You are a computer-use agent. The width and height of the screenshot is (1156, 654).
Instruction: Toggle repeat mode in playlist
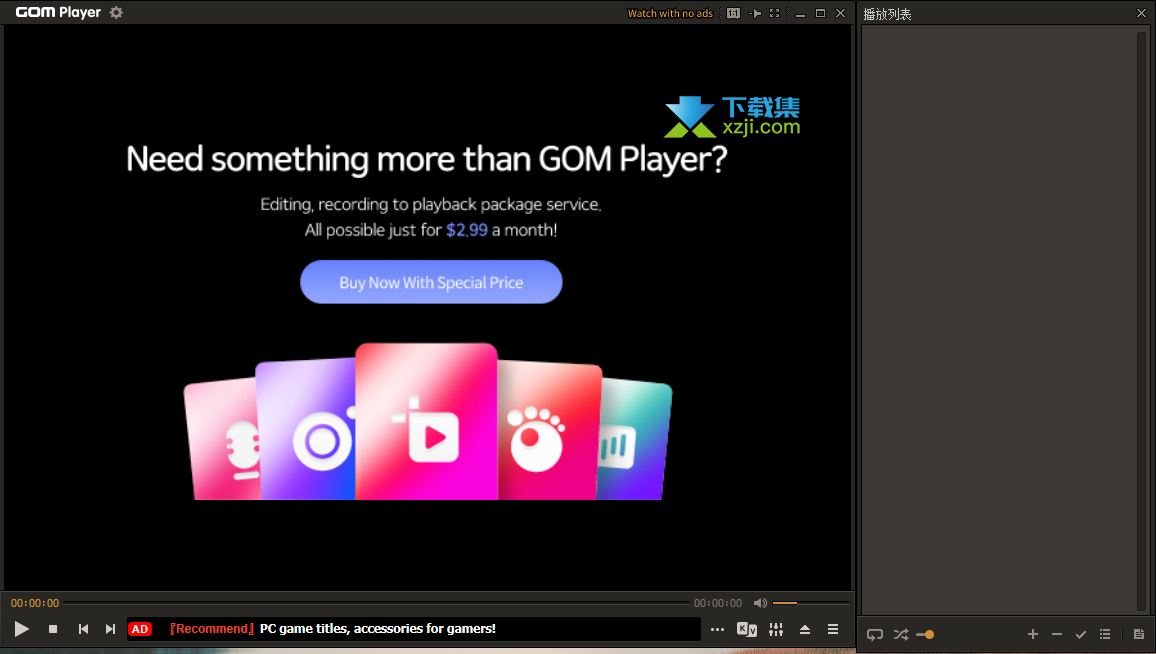874,634
